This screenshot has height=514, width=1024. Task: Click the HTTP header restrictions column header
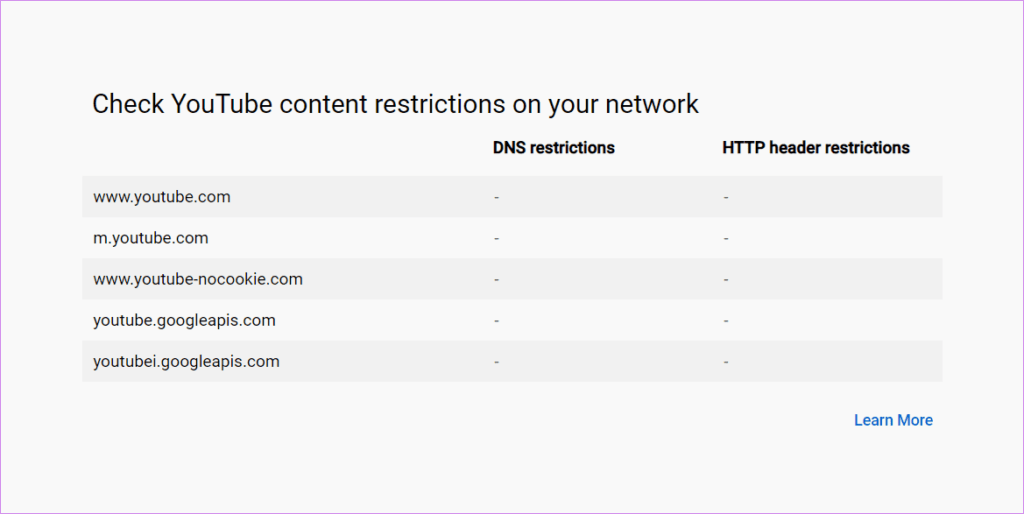pos(816,148)
